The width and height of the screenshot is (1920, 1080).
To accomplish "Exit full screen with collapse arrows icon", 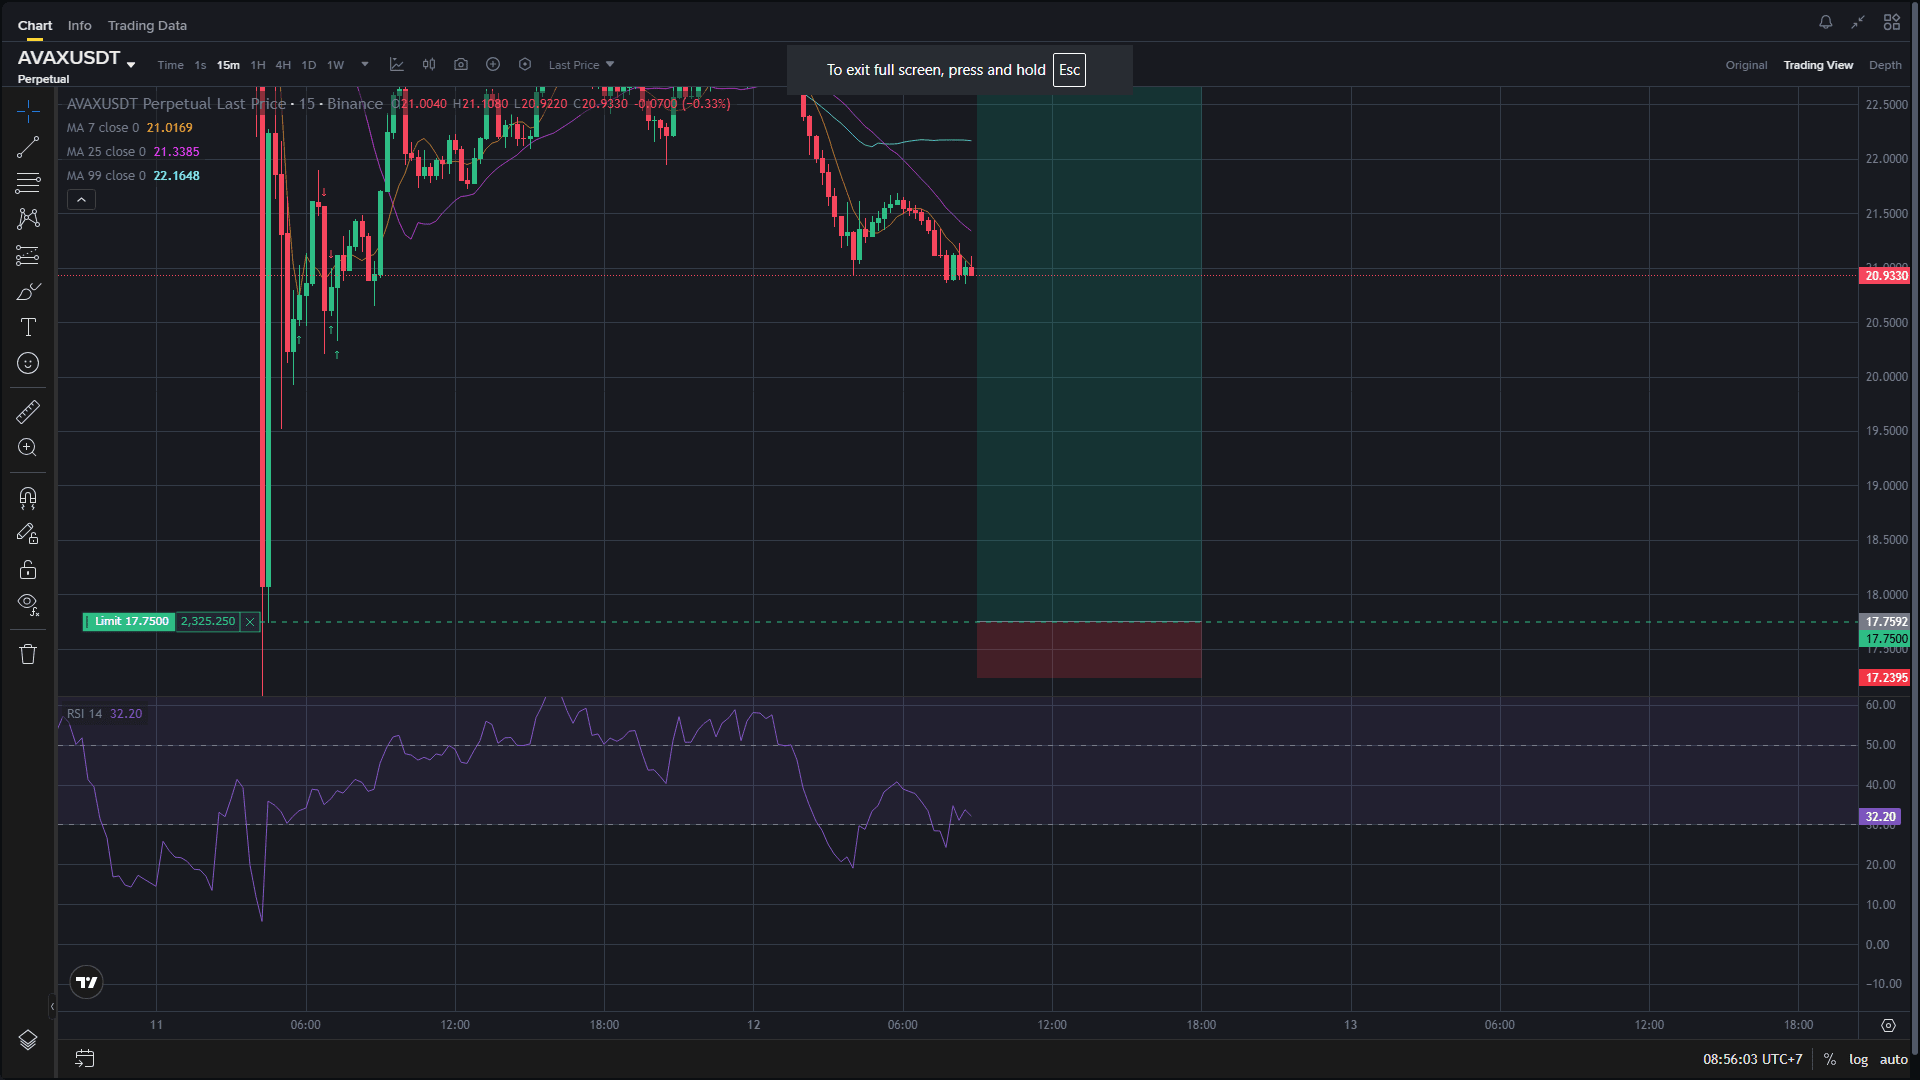I will (x=1858, y=22).
